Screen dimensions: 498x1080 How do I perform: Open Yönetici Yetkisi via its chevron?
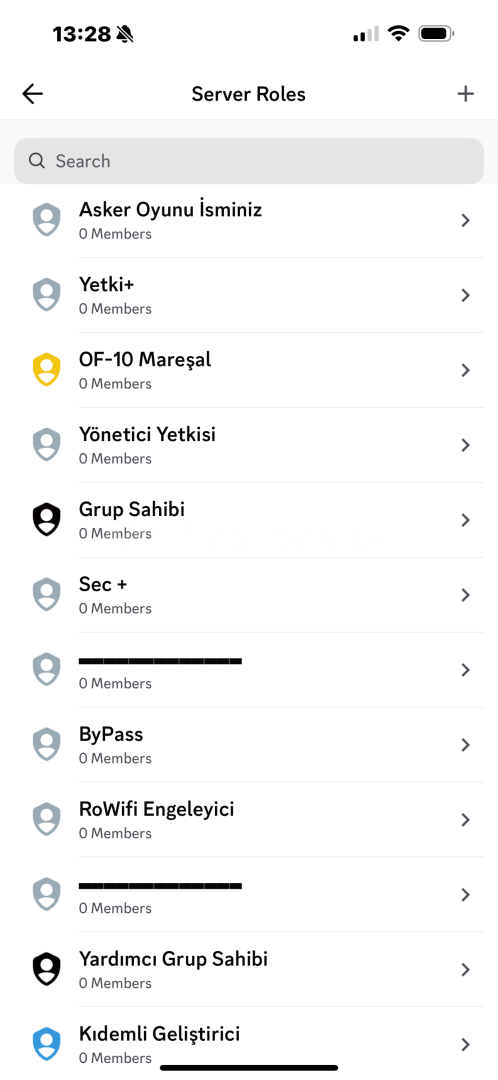coord(466,445)
